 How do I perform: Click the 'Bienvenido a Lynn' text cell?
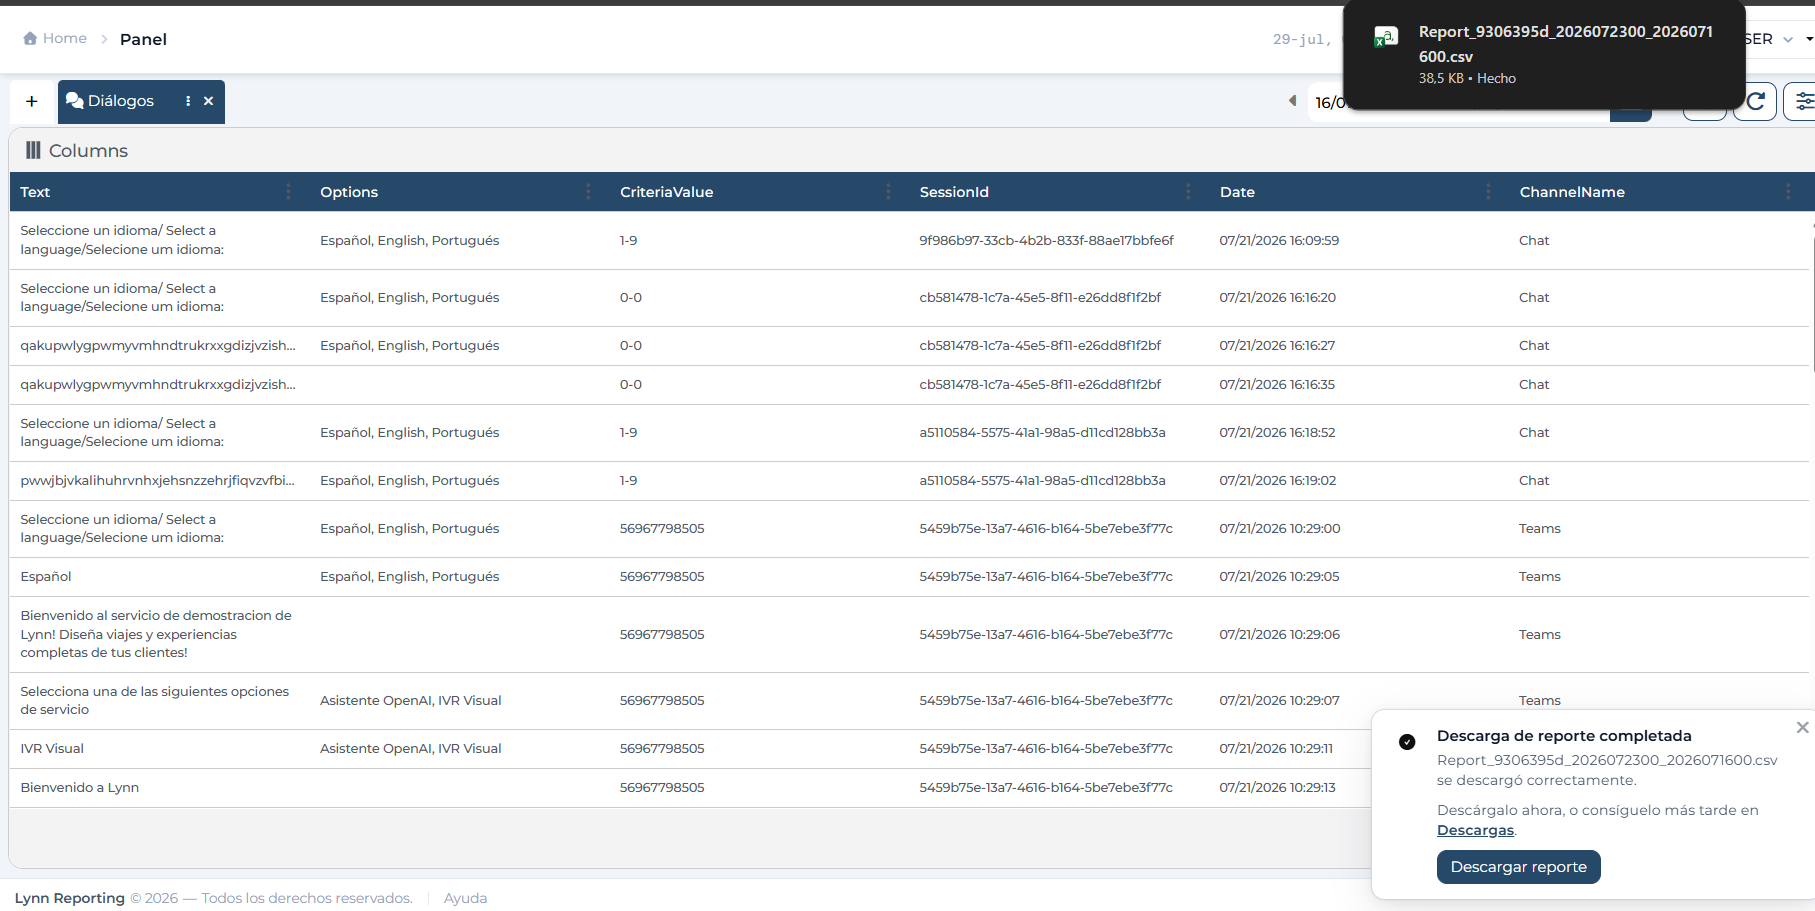coord(79,787)
